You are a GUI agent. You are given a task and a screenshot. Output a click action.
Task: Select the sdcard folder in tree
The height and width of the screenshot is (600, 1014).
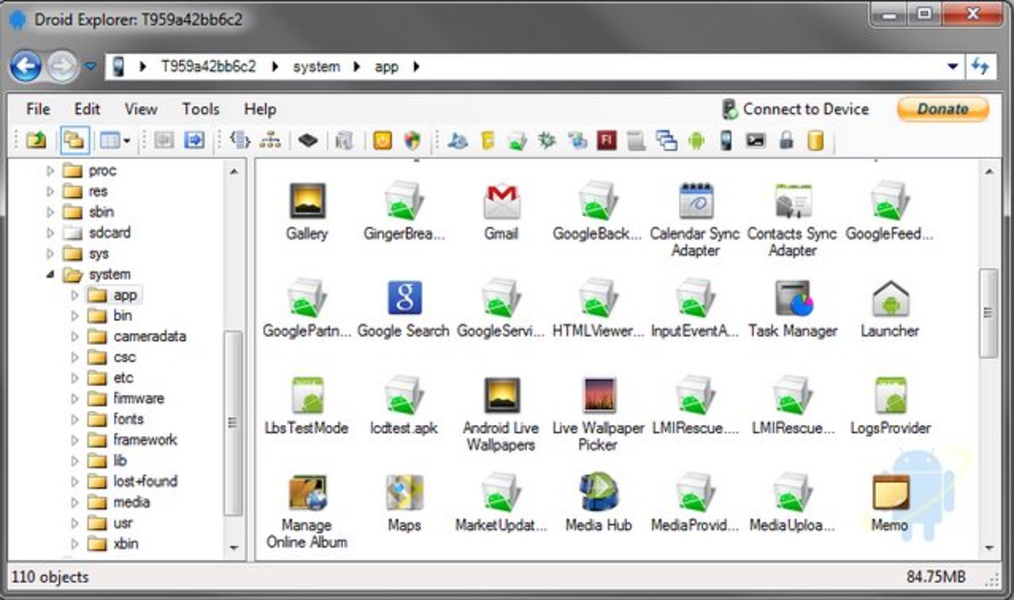tap(109, 233)
